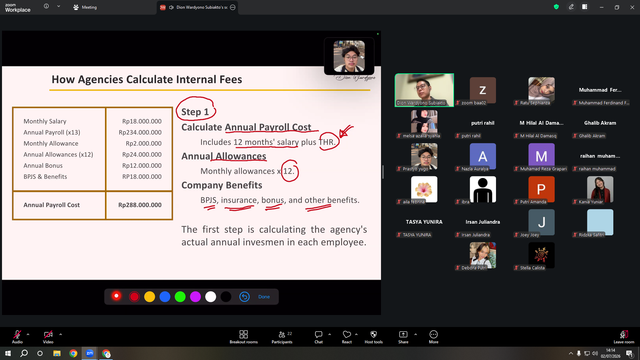The width and height of the screenshot is (640, 360).
Task: Open the green encryption shield icon
Action: [556, 7]
